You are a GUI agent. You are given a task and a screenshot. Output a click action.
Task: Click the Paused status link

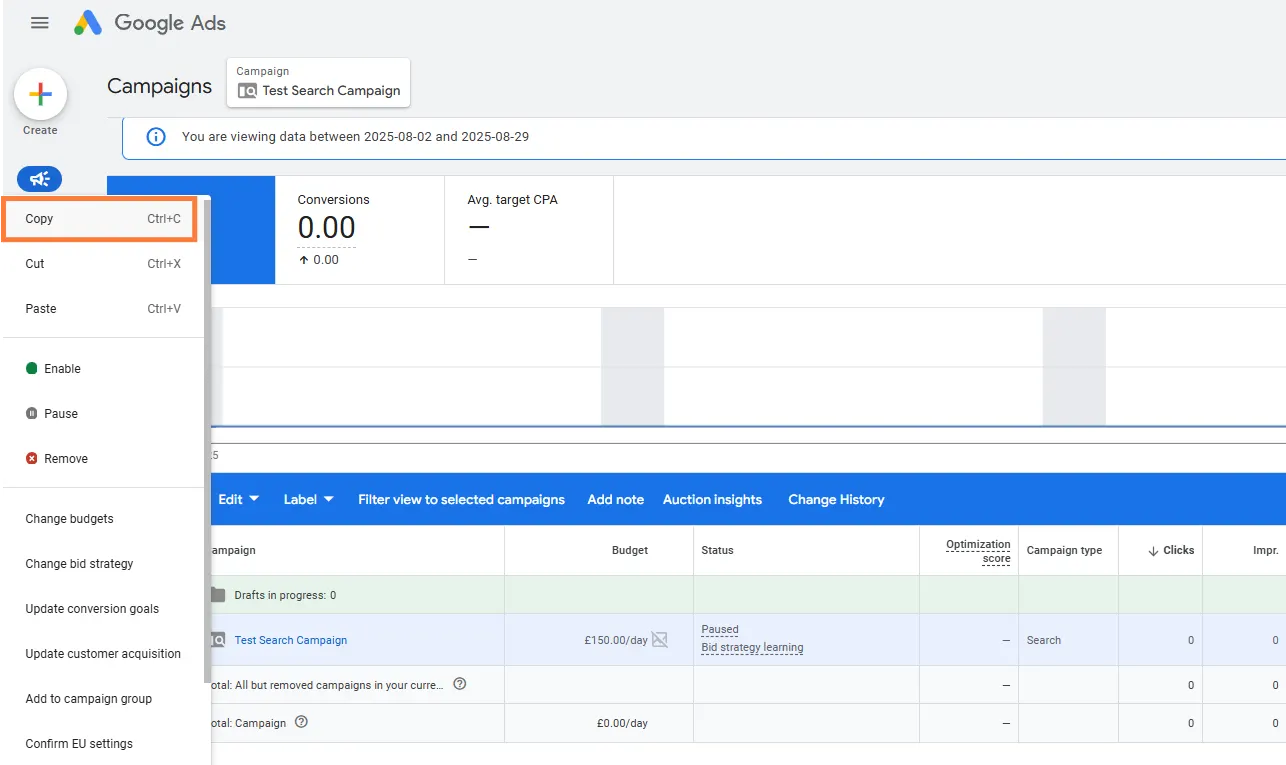pyautogui.click(x=720, y=630)
